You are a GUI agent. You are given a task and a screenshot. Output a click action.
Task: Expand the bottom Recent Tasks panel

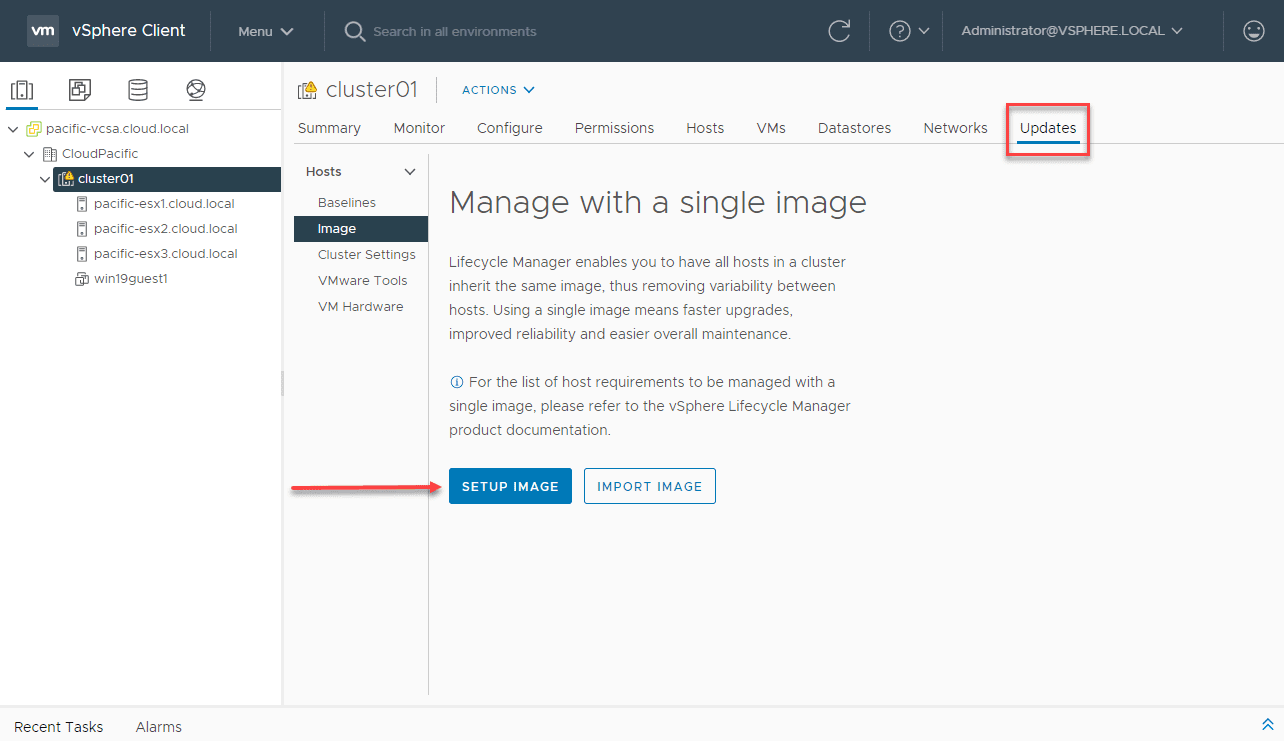[1267, 725]
